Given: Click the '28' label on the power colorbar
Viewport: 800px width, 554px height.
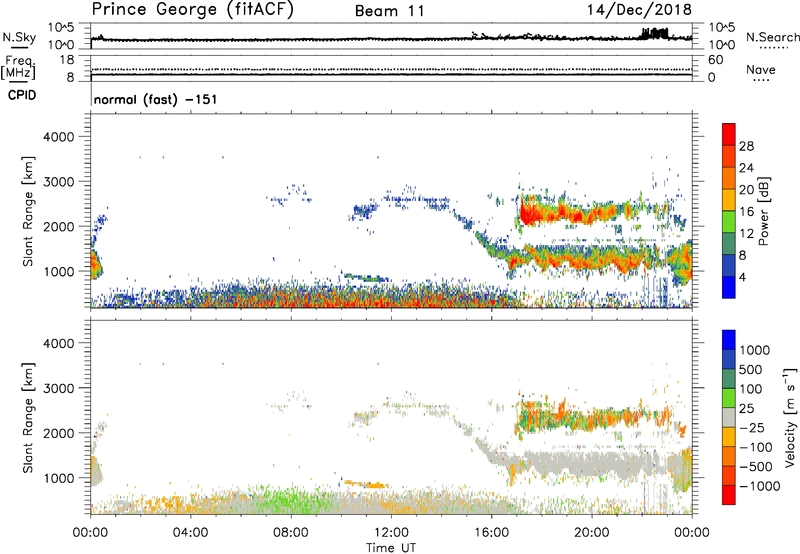Looking at the screenshot, I should (746, 146).
